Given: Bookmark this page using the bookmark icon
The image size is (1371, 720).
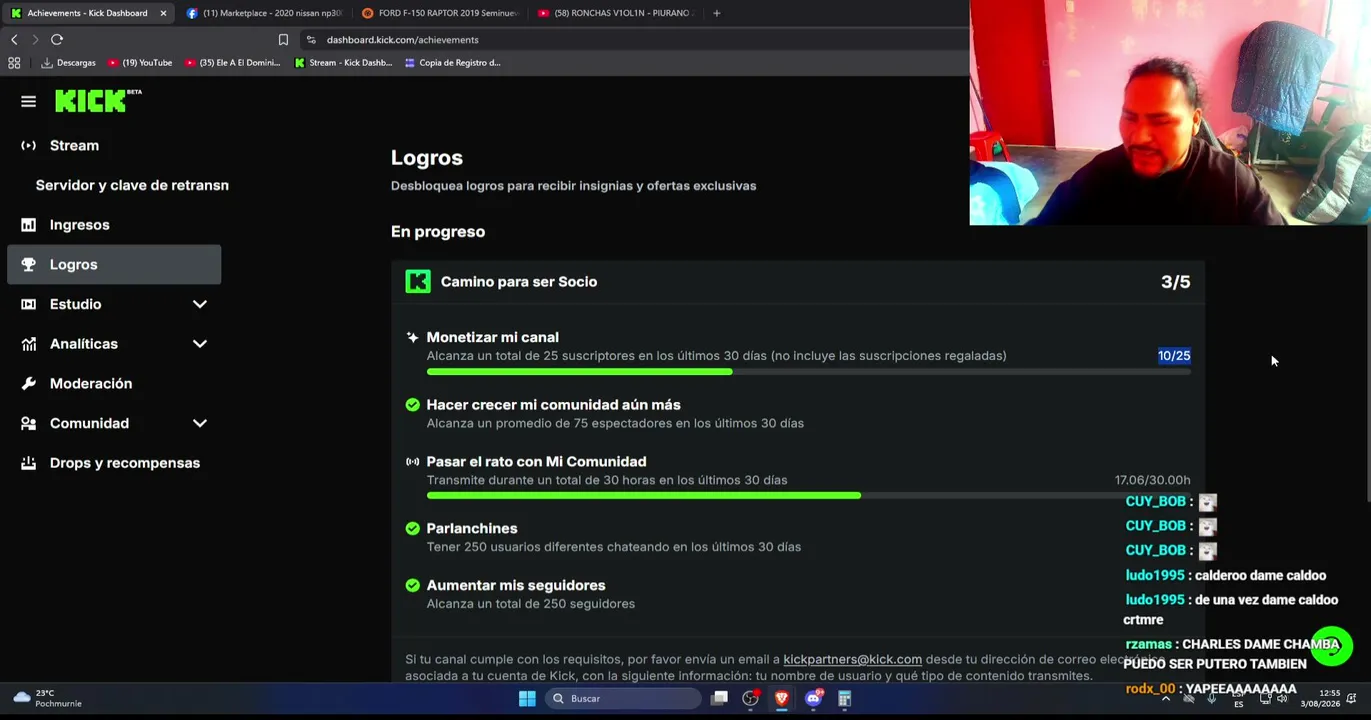Looking at the screenshot, I should click(283, 40).
